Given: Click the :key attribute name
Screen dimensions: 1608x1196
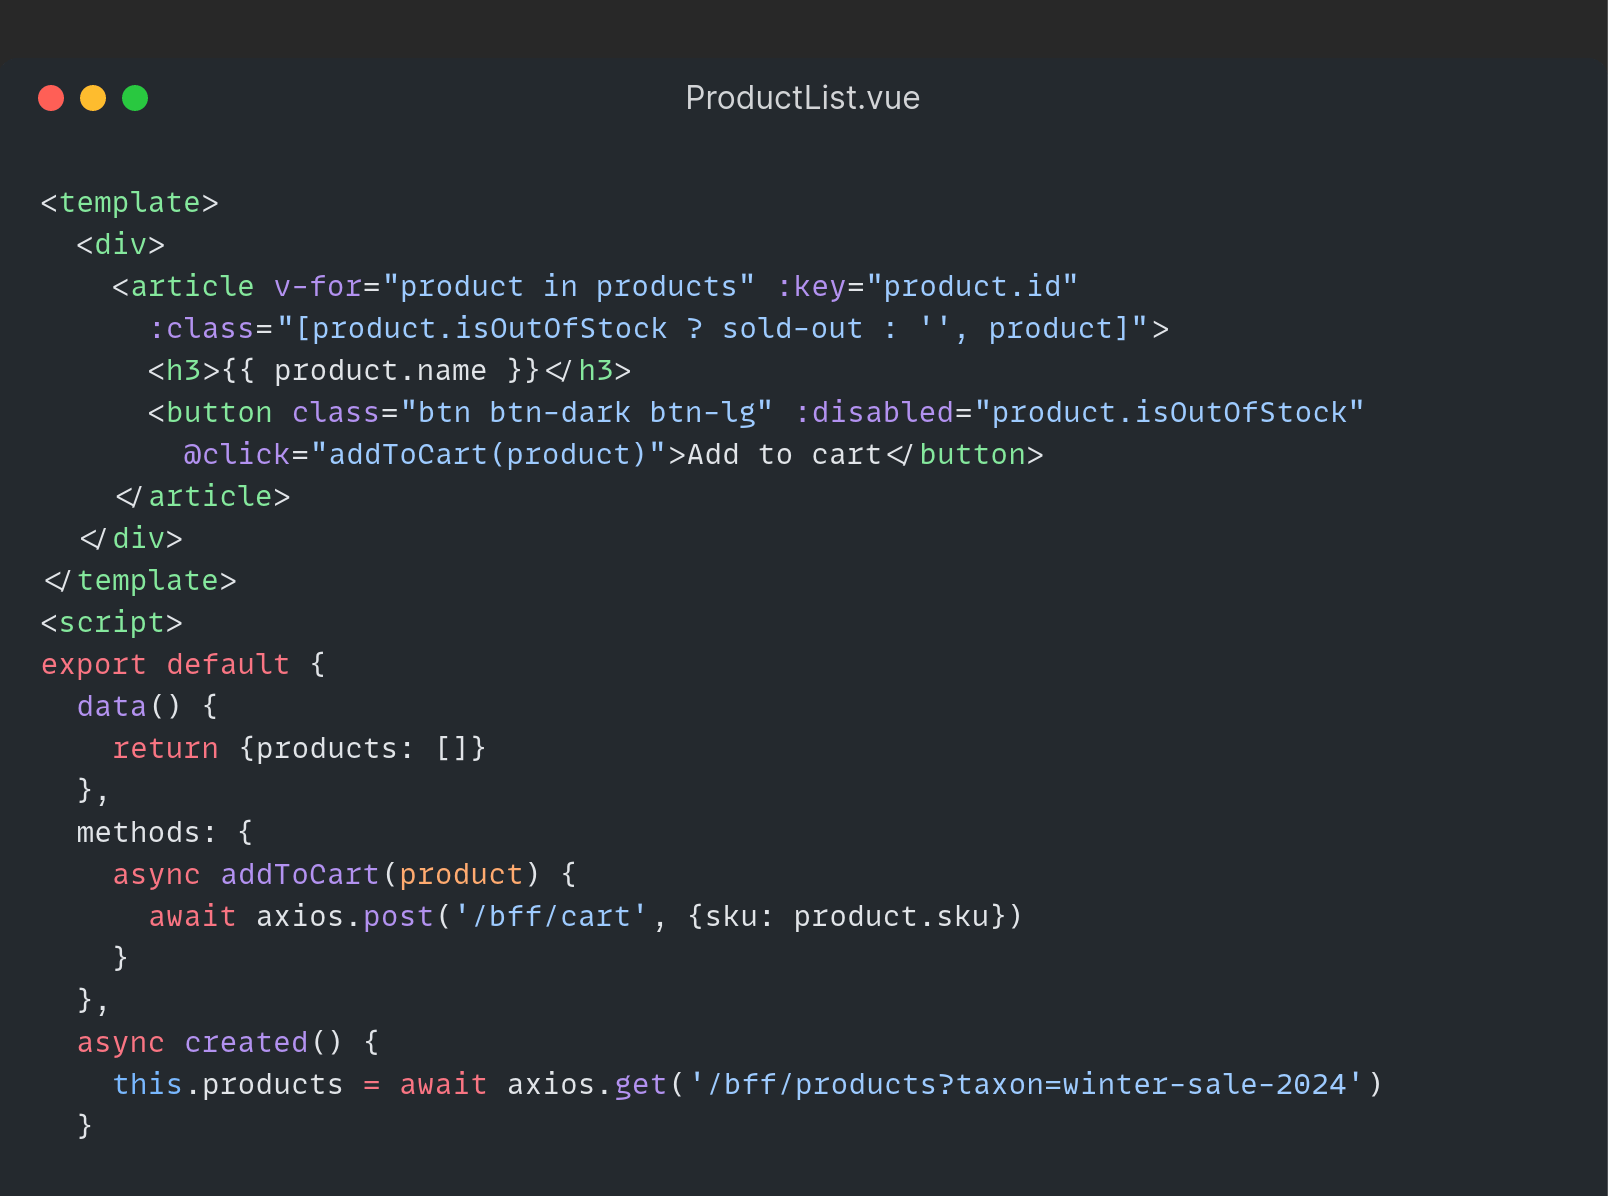Looking at the screenshot, I should coord(811,287).
